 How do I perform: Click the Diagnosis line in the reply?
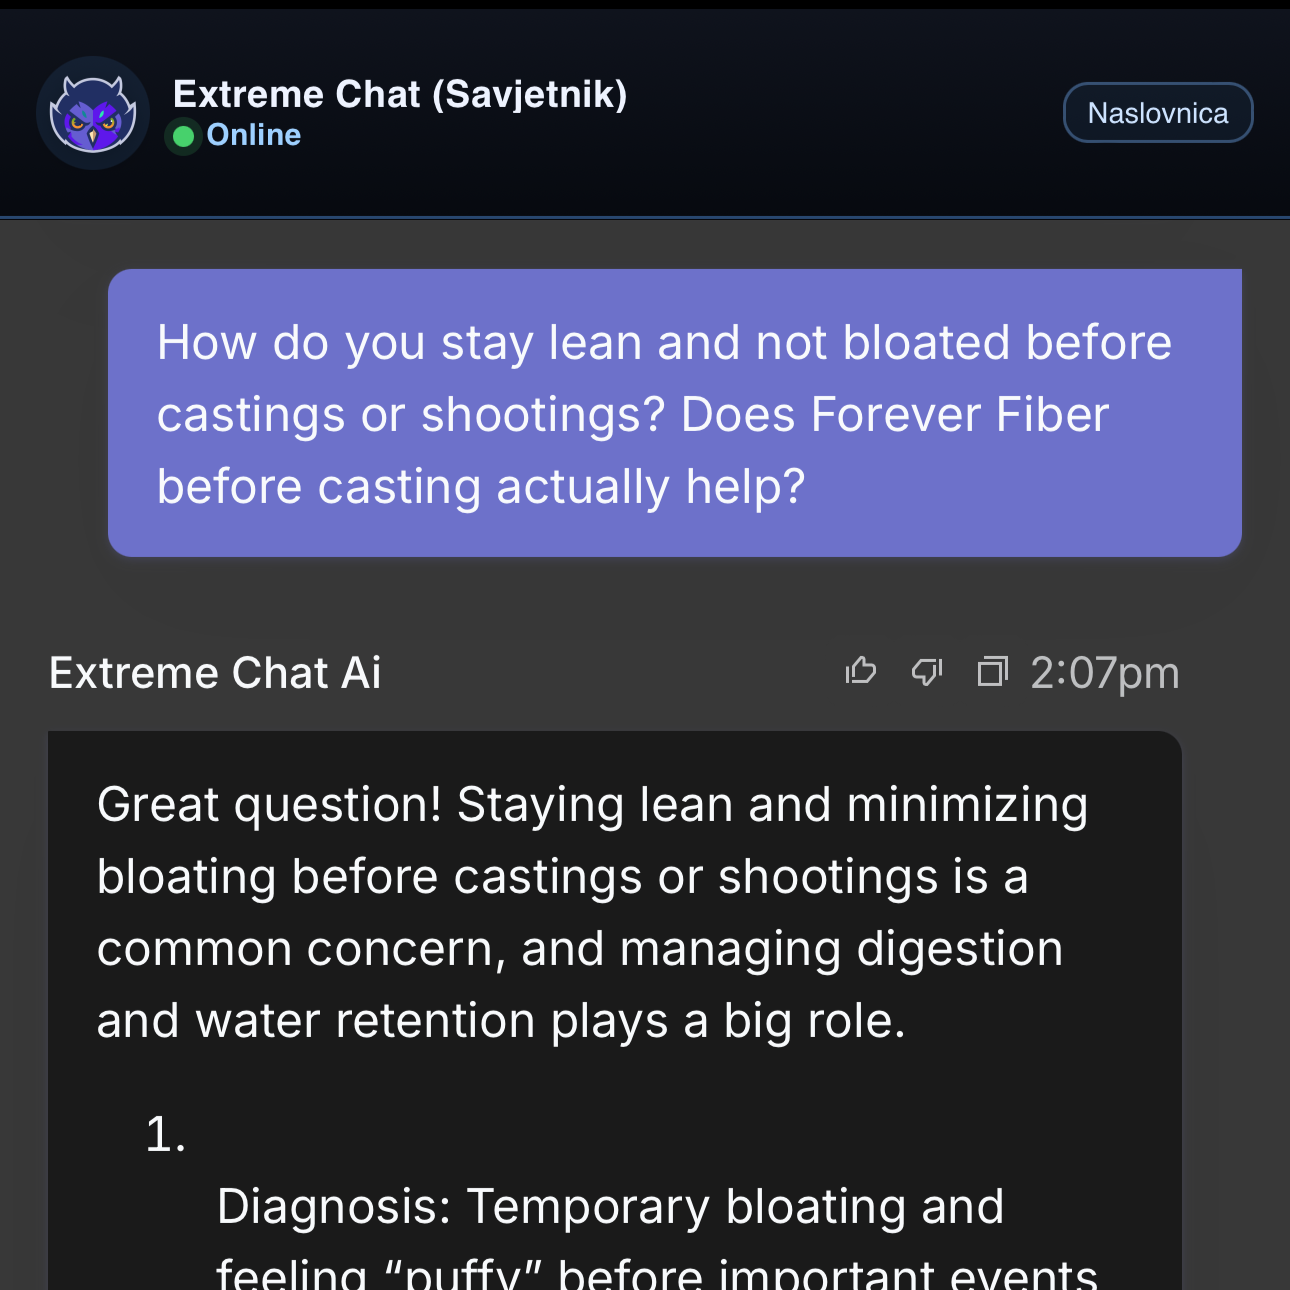(609, 1206)
